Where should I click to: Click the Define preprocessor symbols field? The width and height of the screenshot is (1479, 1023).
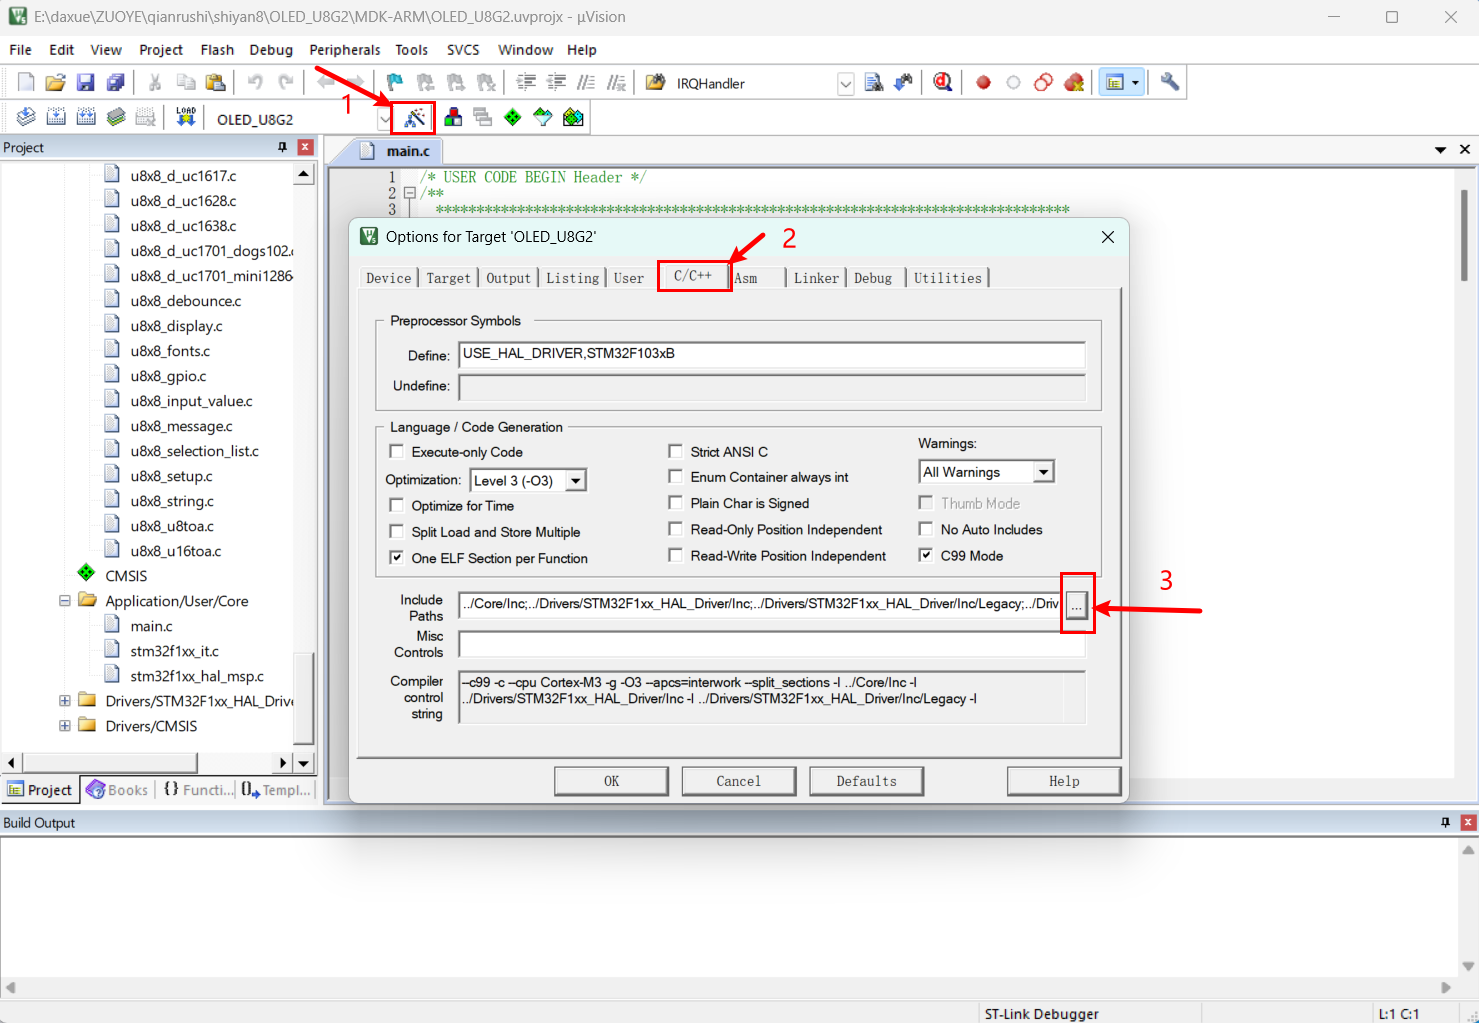tap(771, 354)
